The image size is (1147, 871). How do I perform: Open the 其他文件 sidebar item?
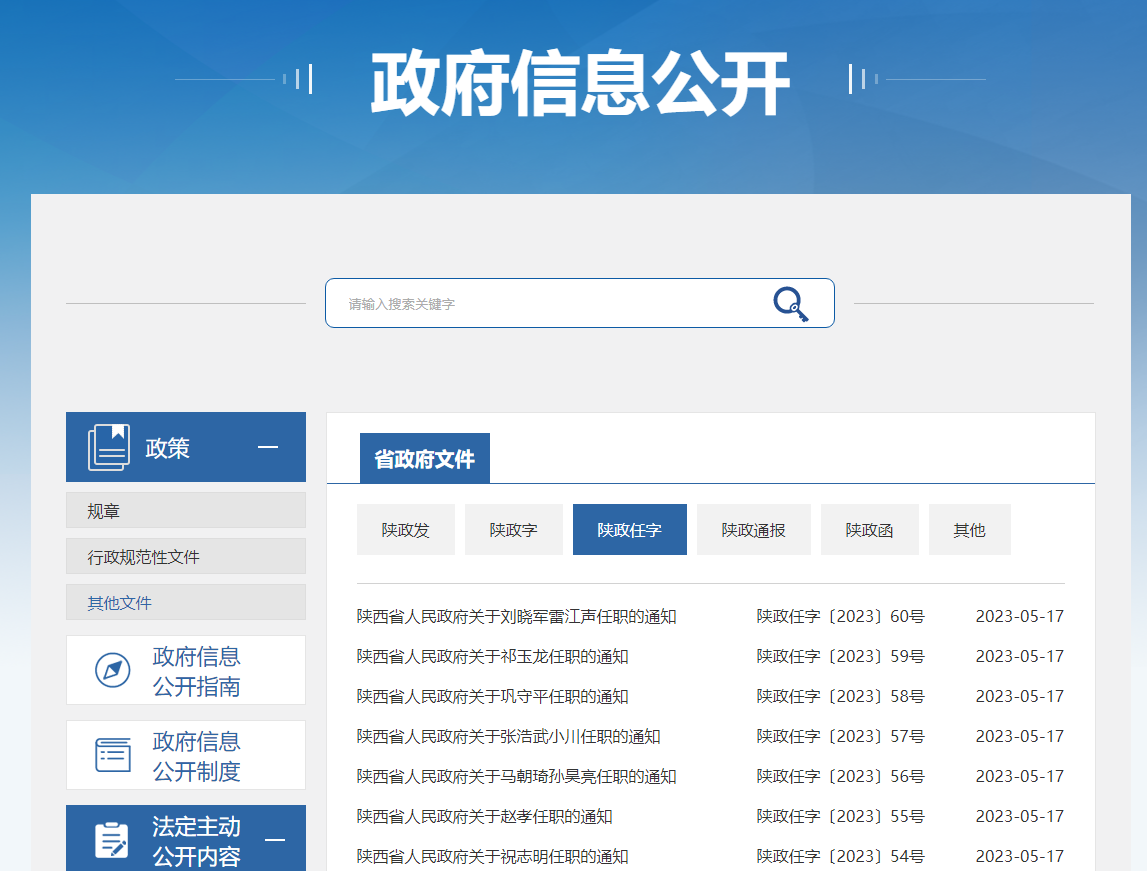point(186,602)
